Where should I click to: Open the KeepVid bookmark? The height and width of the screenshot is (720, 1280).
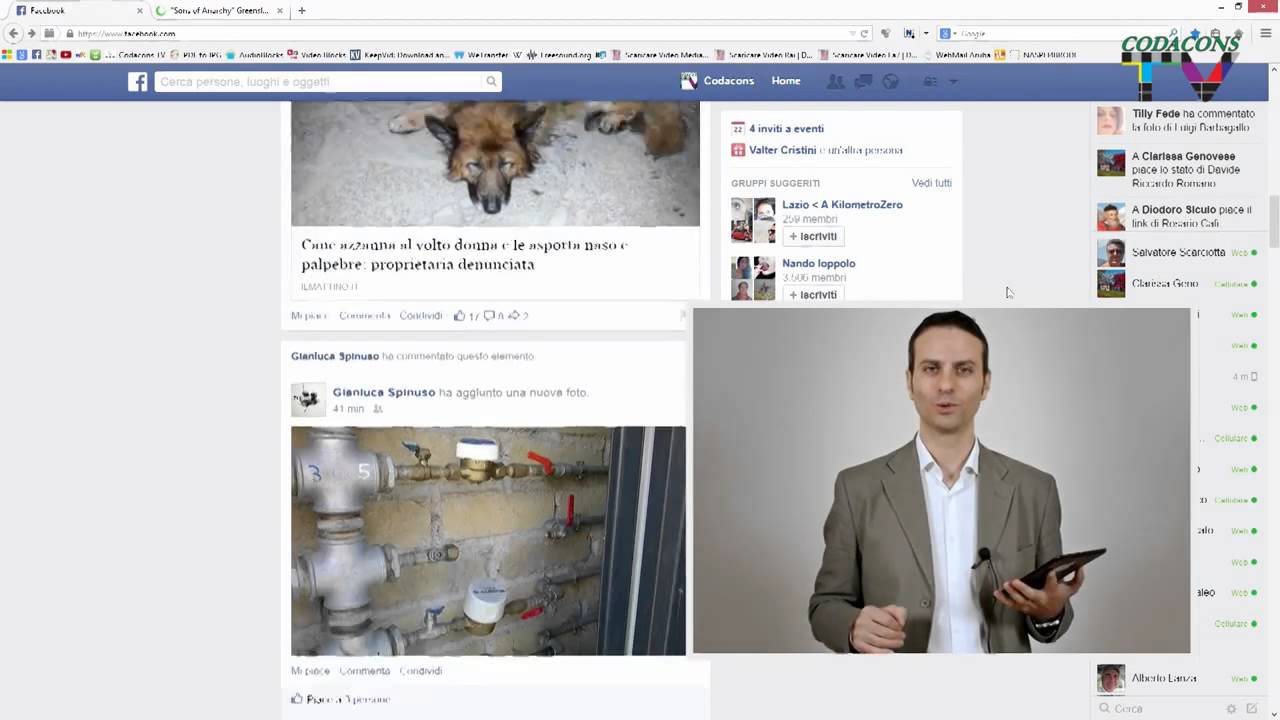(399, 55)
